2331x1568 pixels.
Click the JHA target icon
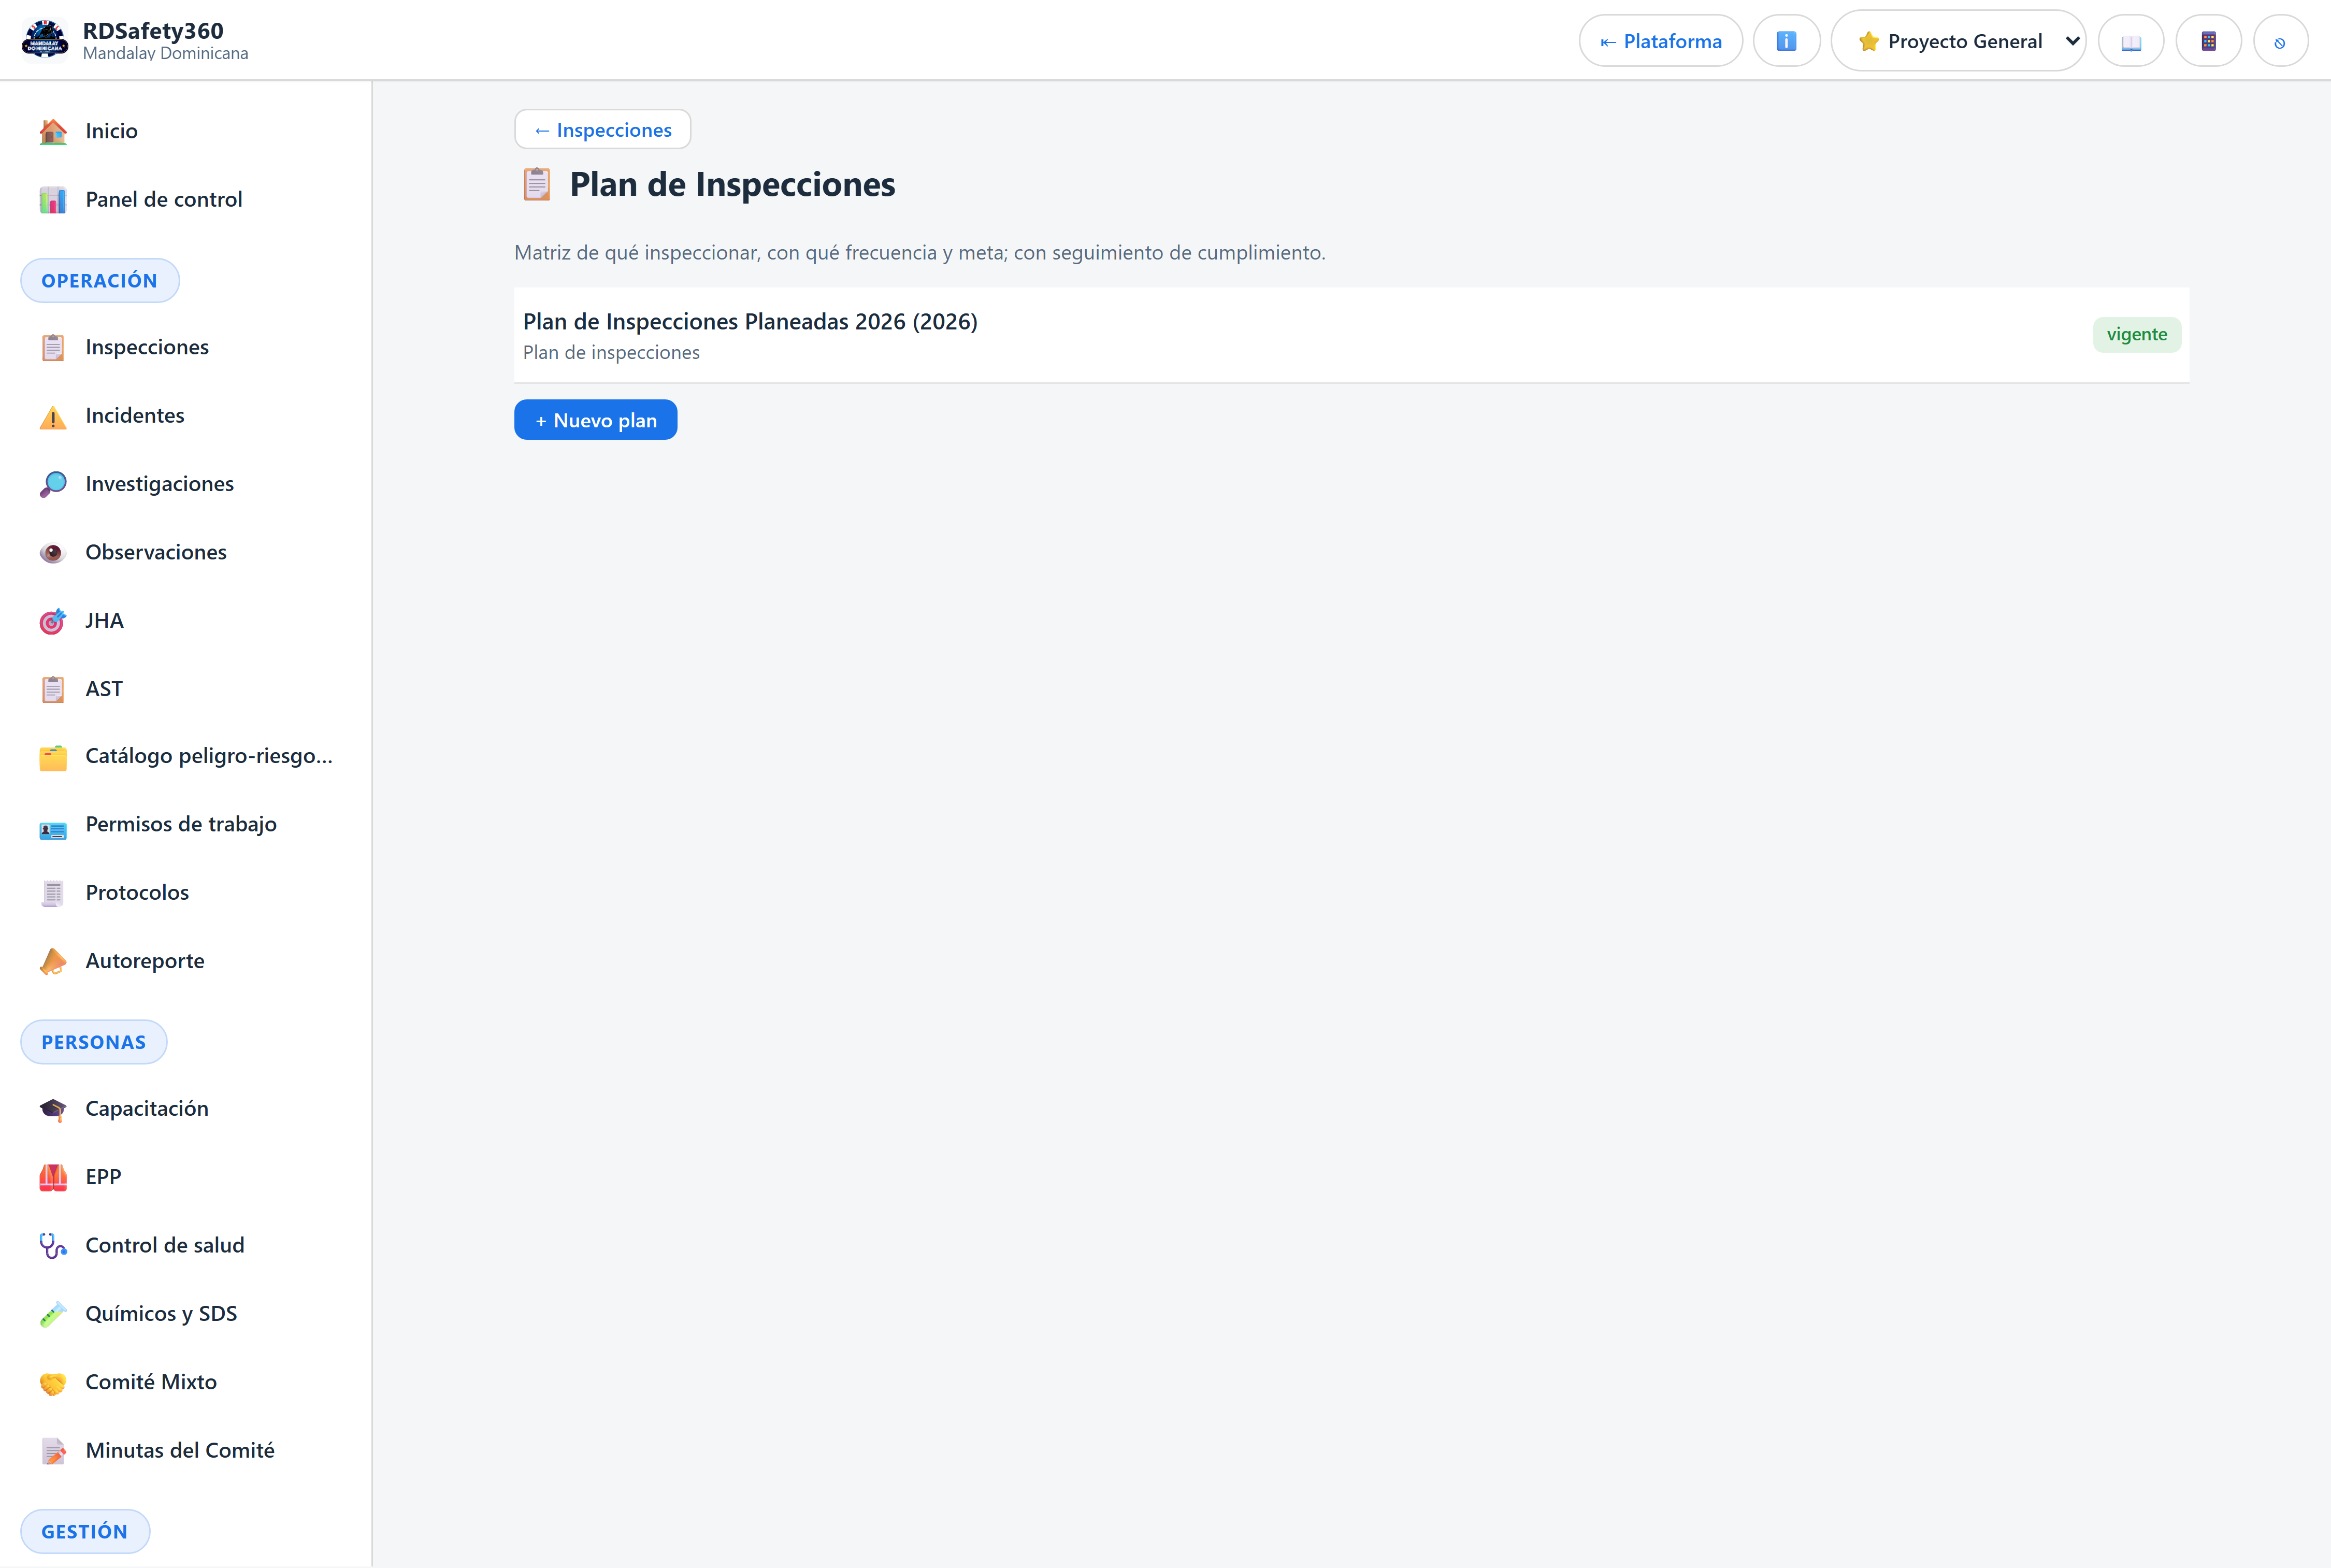53,621
